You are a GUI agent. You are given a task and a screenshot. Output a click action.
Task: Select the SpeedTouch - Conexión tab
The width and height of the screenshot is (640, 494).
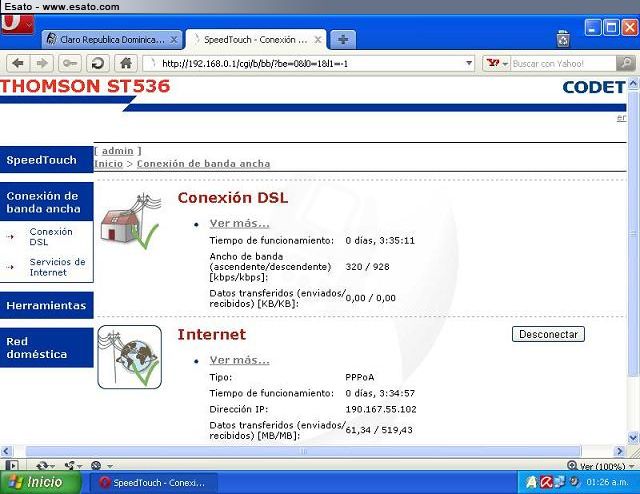(x=256, y=40)
